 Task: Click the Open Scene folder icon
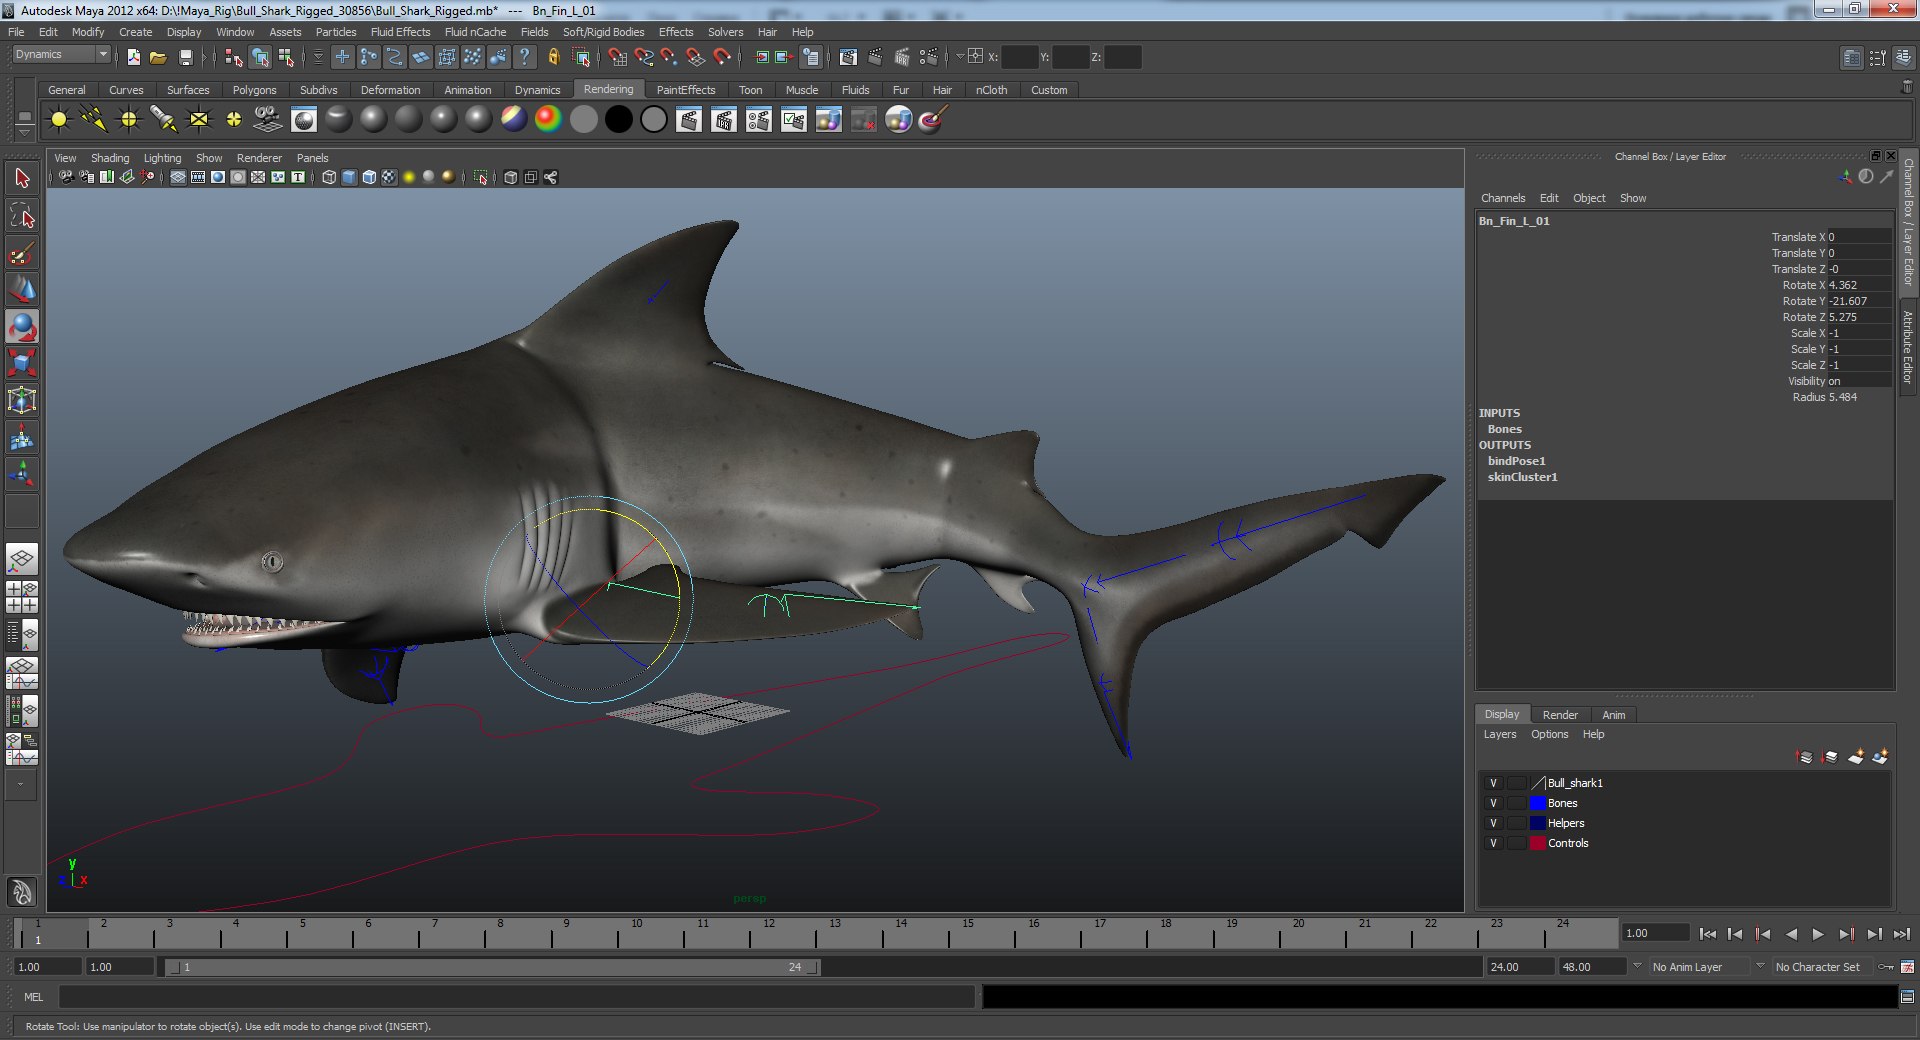click(x=158, y=57)
